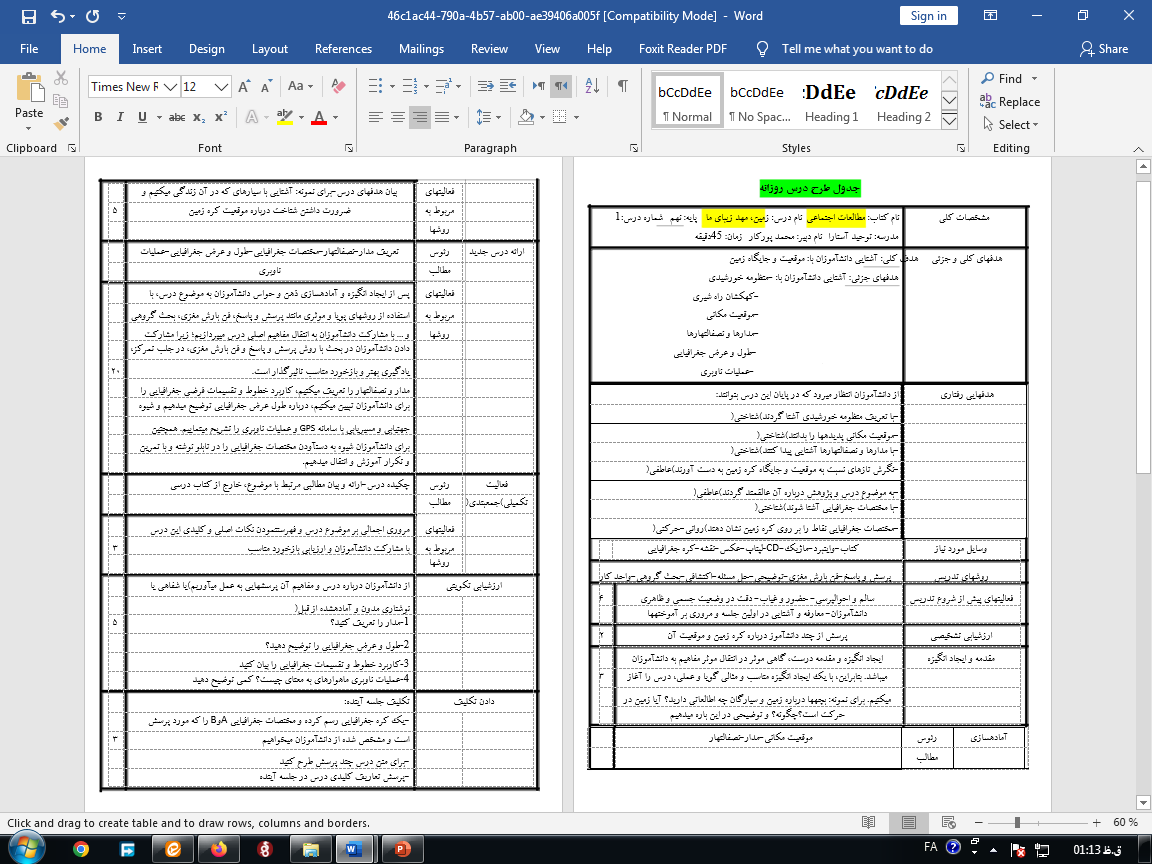Image resolution: width=1152 pixels, height=864 pixels.
Task: Apply the No Spacing style
Action: [x=758, y=101]
